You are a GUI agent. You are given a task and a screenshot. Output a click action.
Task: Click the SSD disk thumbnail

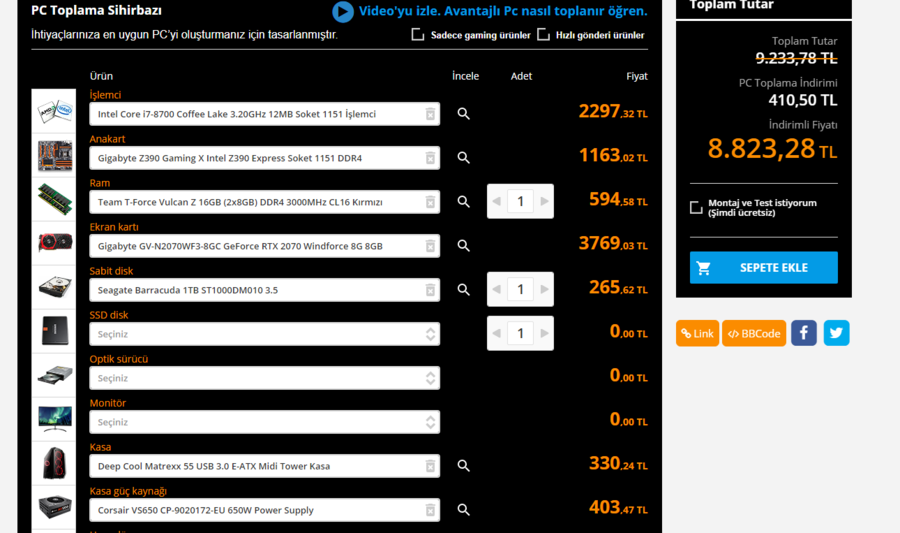(x=53, y=332)
